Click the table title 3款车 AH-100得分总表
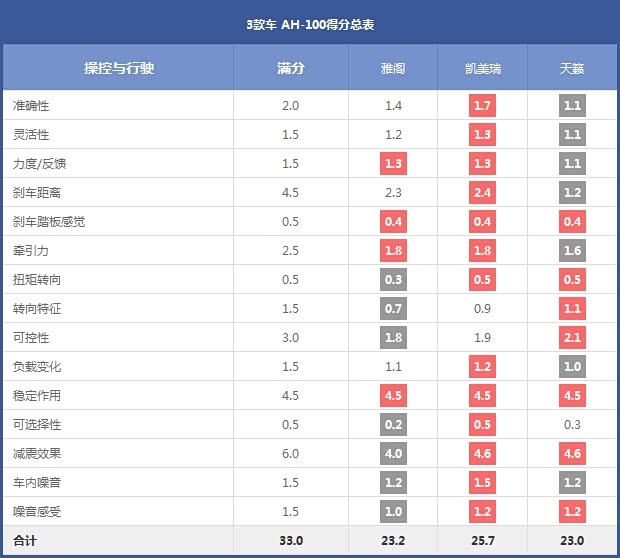 coord(310,22)
